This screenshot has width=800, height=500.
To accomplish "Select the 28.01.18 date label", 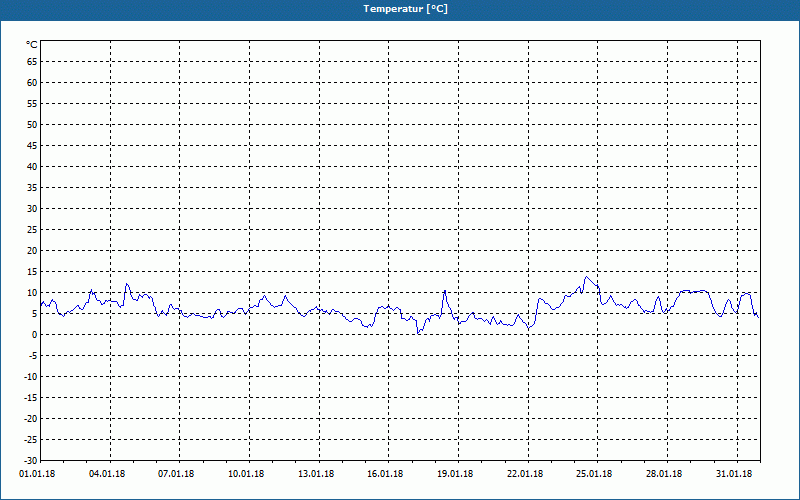I will tap(664, 474).
